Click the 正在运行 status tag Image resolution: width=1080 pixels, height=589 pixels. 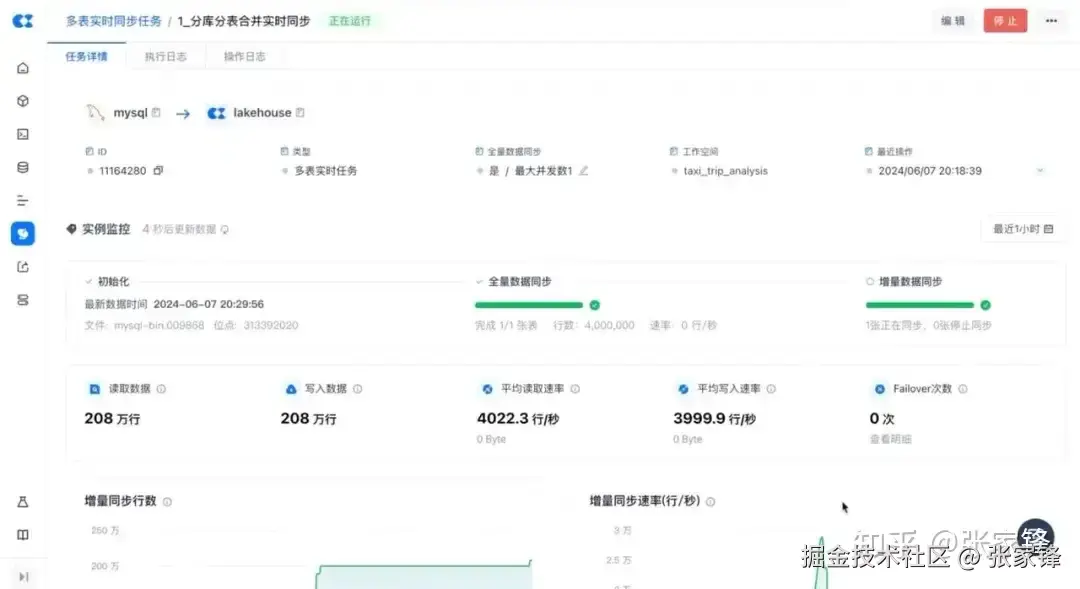pyautogui.click(x=350, y=21)
